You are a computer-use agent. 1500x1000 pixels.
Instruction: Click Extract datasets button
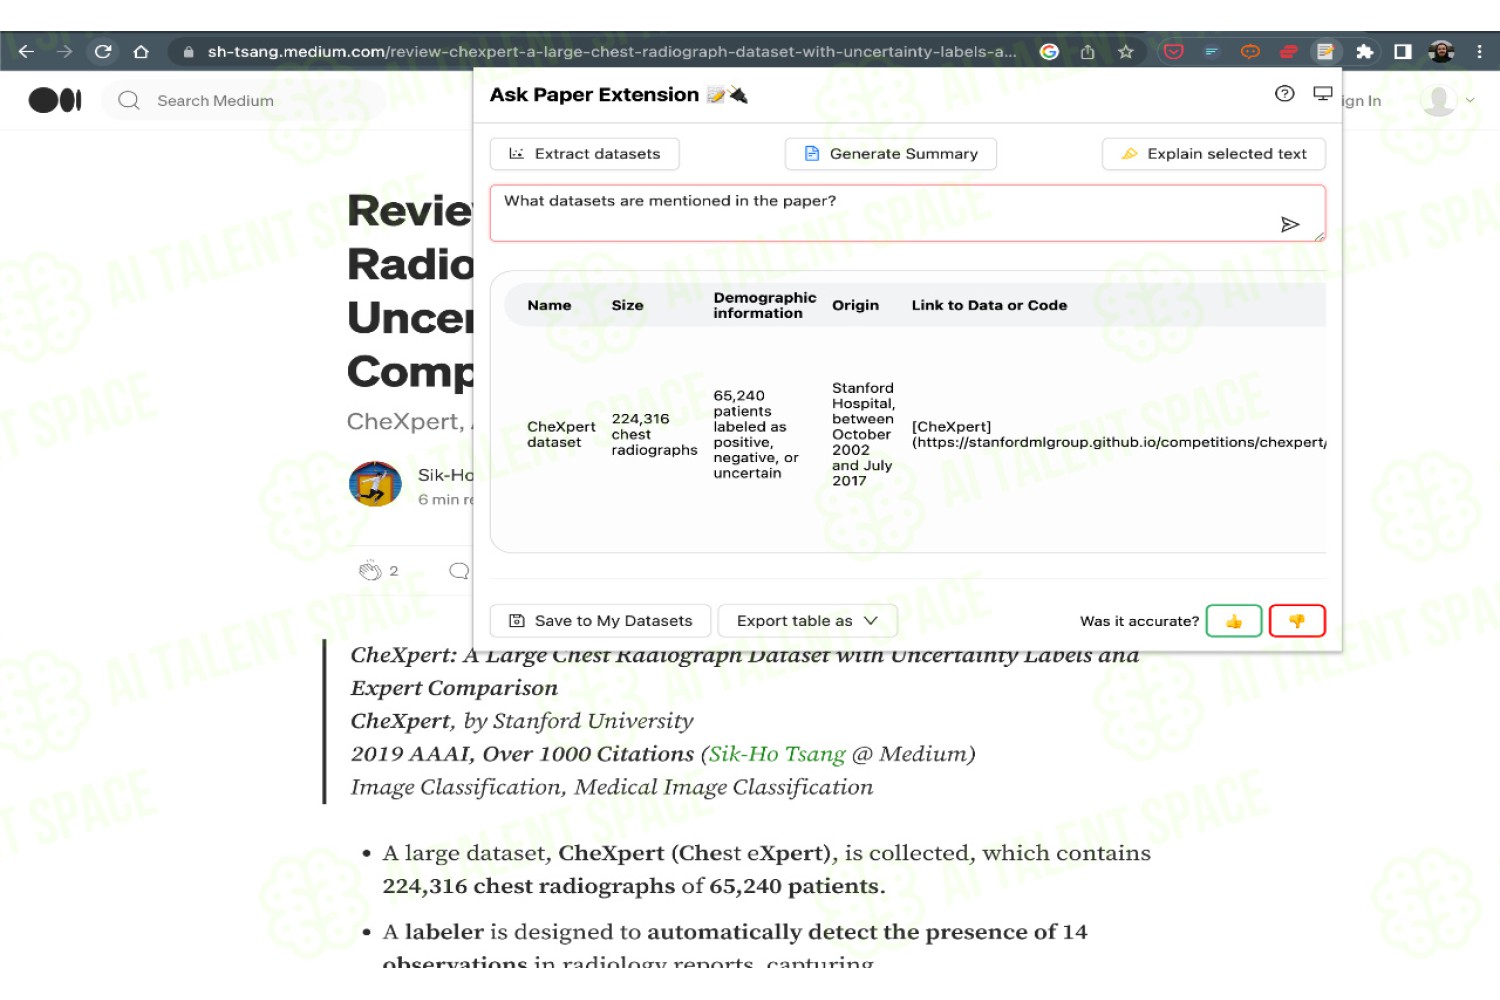coord(585,154)
